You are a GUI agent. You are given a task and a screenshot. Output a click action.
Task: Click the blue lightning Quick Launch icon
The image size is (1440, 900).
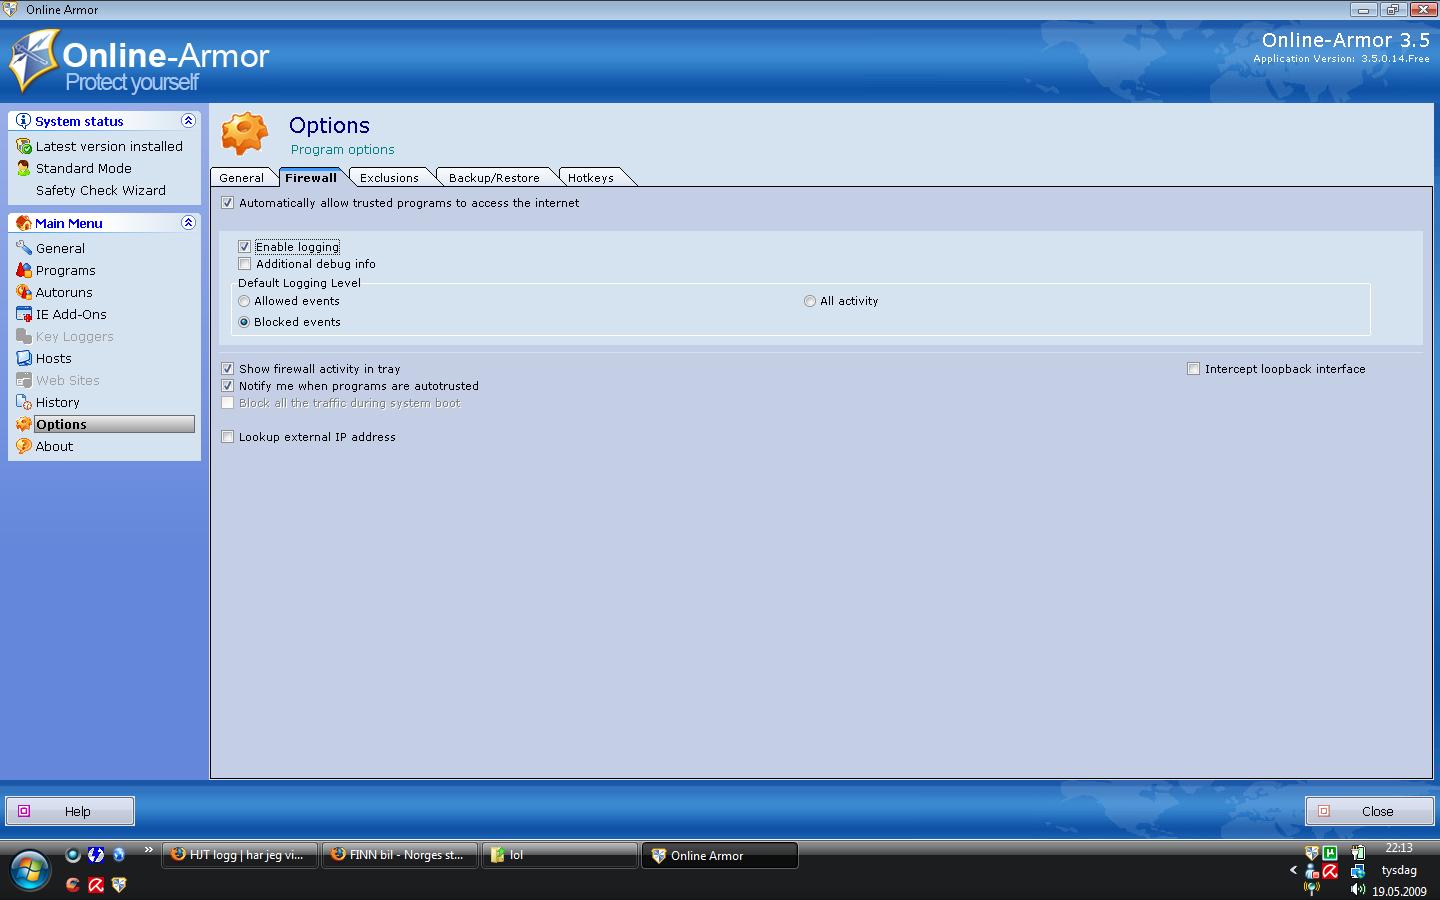(96, 855)
